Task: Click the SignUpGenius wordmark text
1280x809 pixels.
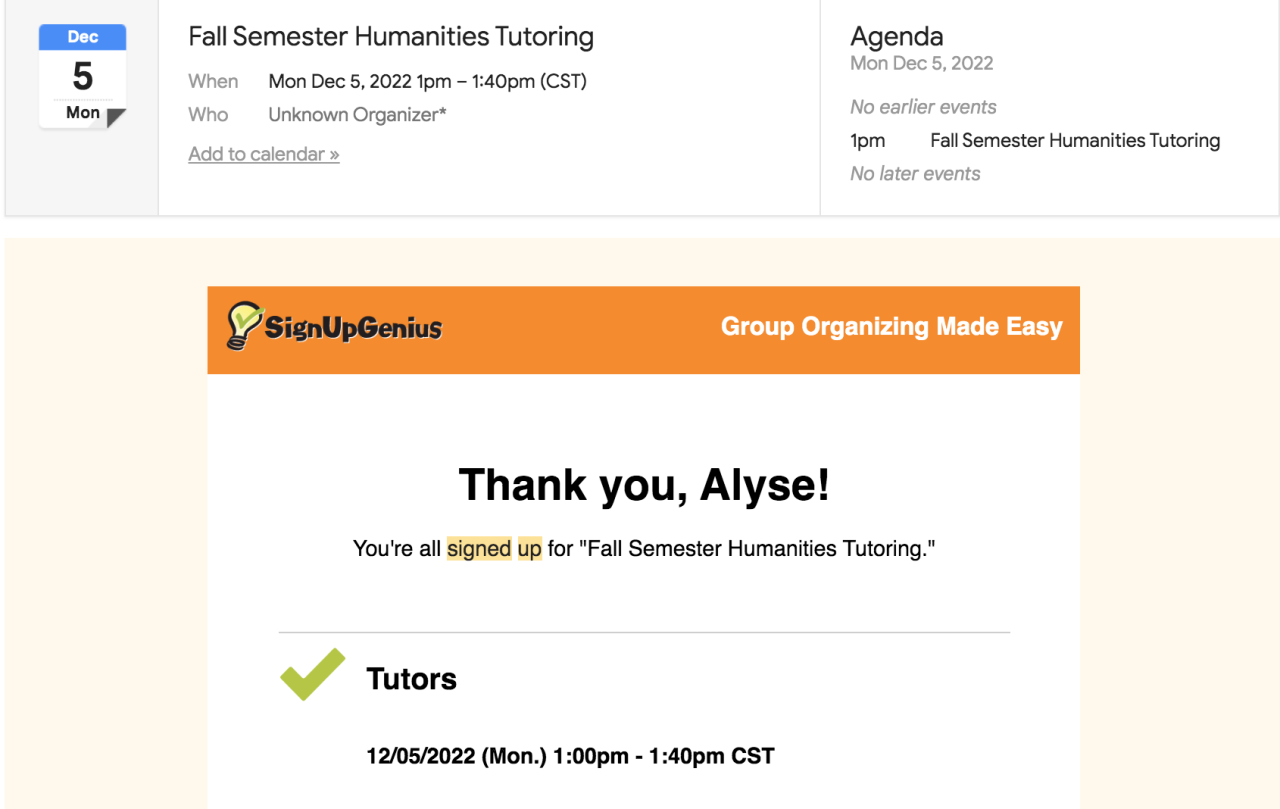Action: tap(353, 327)
